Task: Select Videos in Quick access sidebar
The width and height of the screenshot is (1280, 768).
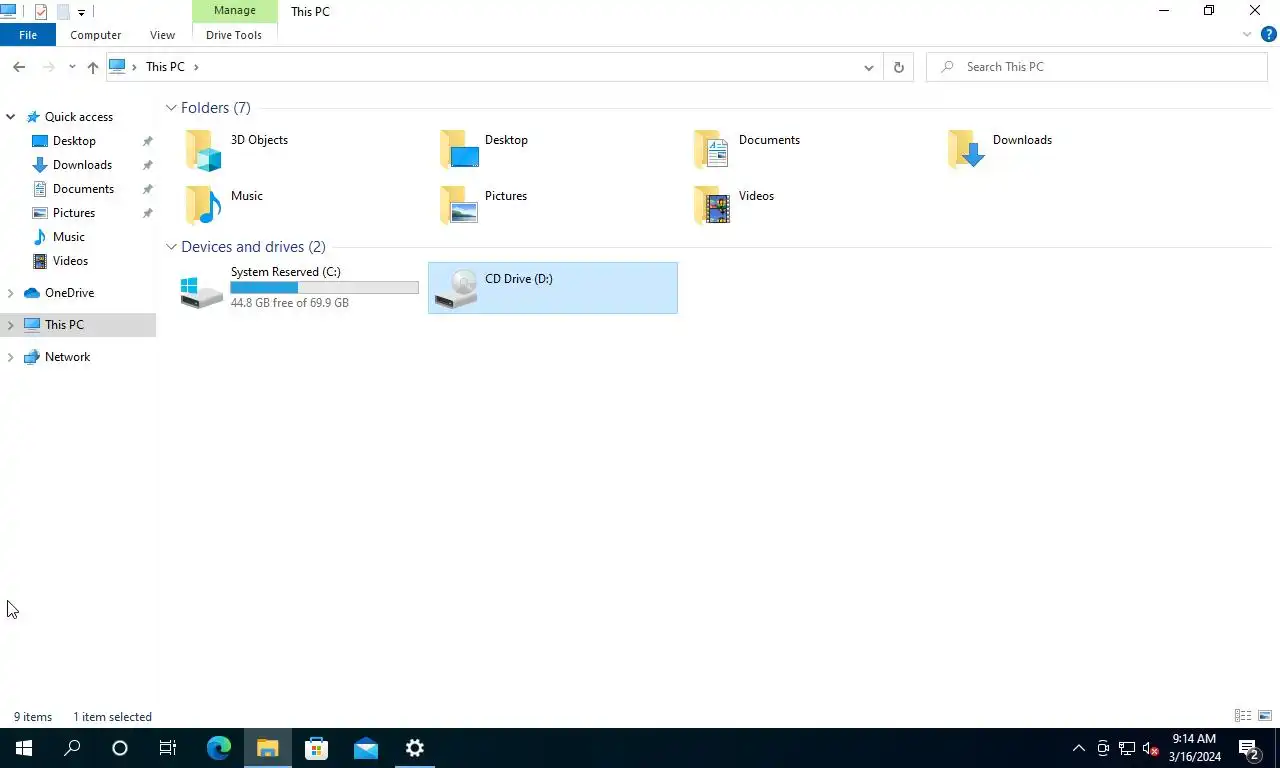Action: tap(70, 261)
